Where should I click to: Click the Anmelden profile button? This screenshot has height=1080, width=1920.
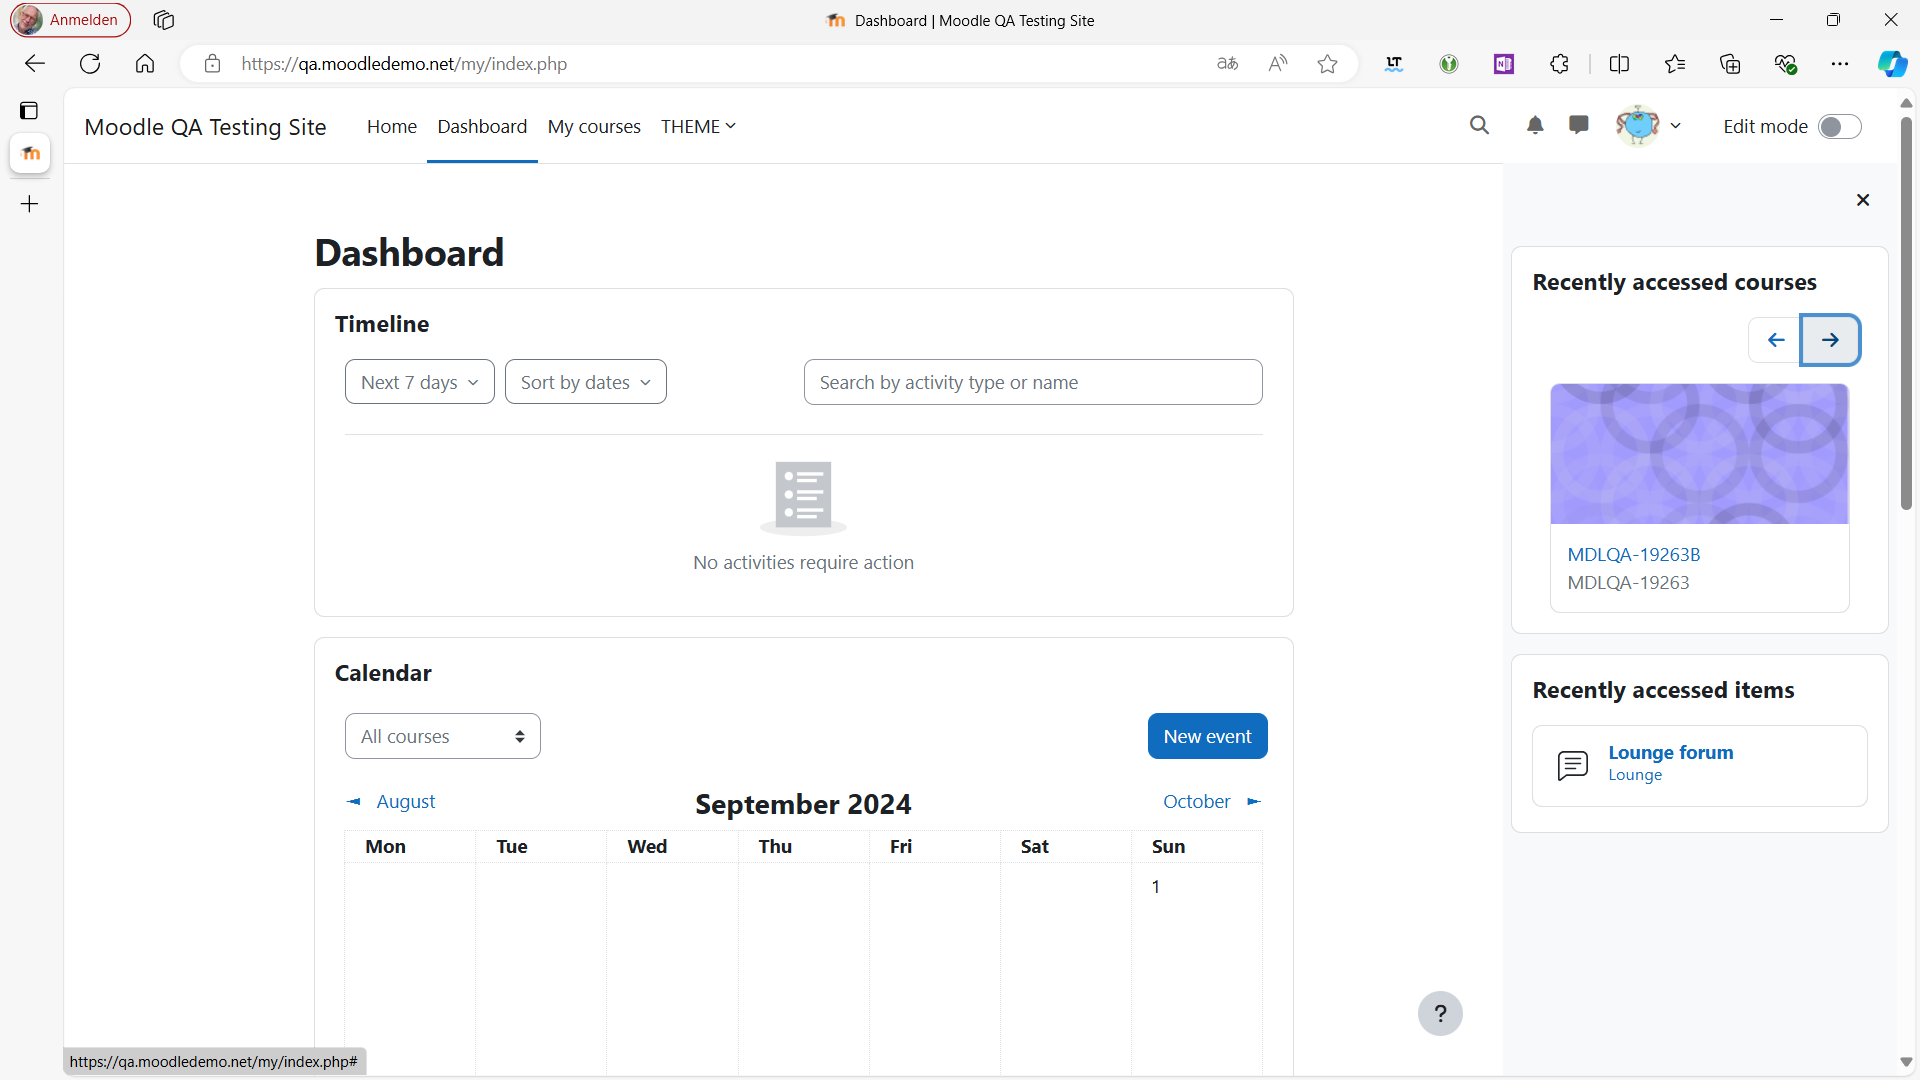[x=70, y=20]
